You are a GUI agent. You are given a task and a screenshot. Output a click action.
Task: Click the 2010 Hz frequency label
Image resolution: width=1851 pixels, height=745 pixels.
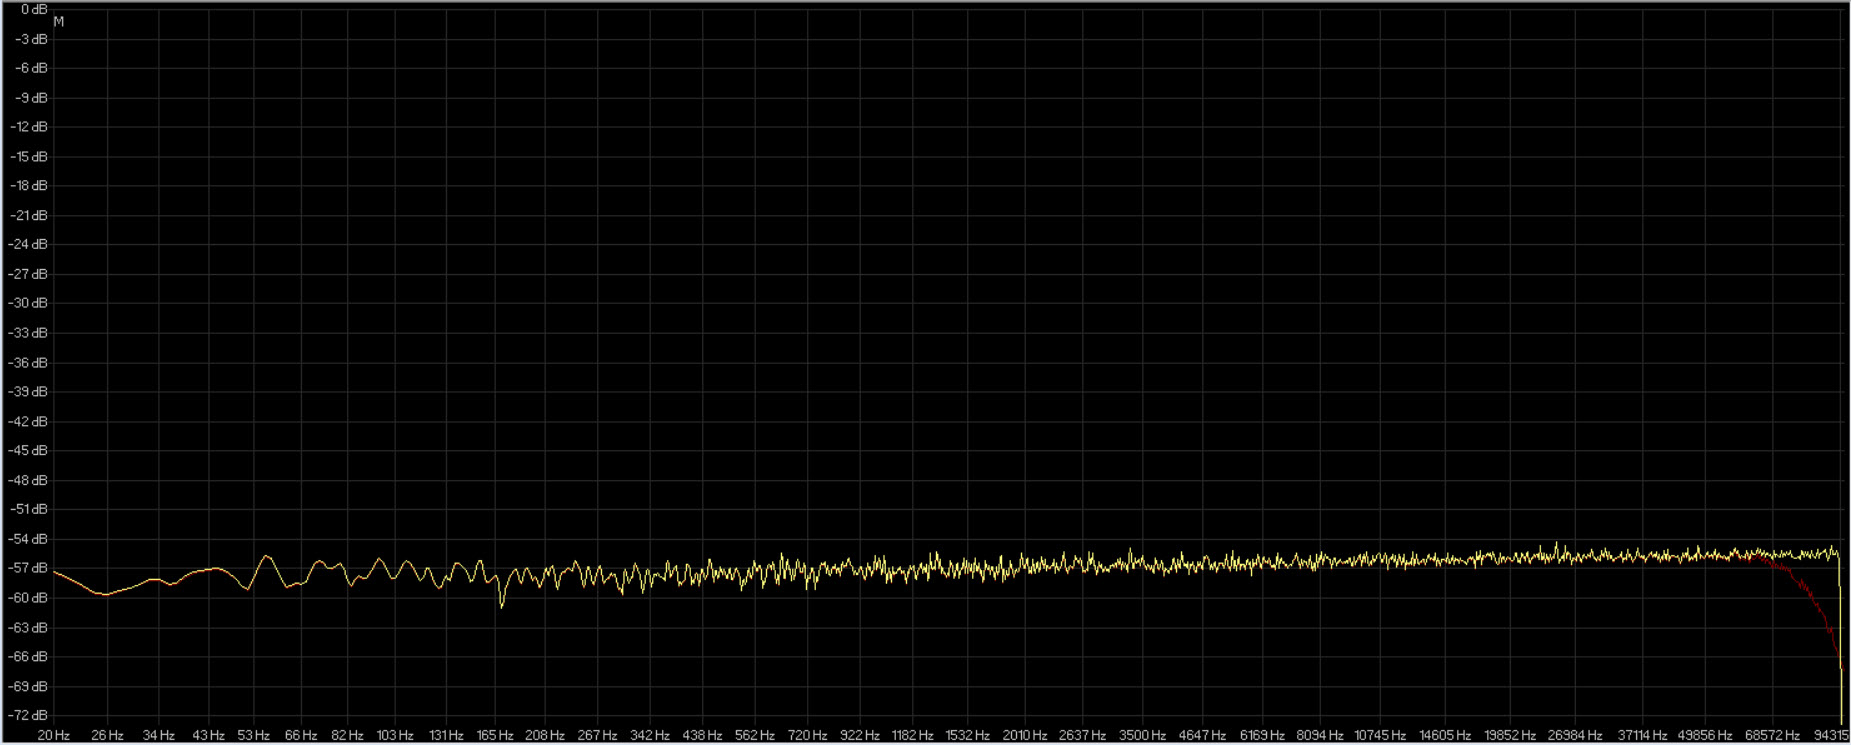click(1024, 736)
